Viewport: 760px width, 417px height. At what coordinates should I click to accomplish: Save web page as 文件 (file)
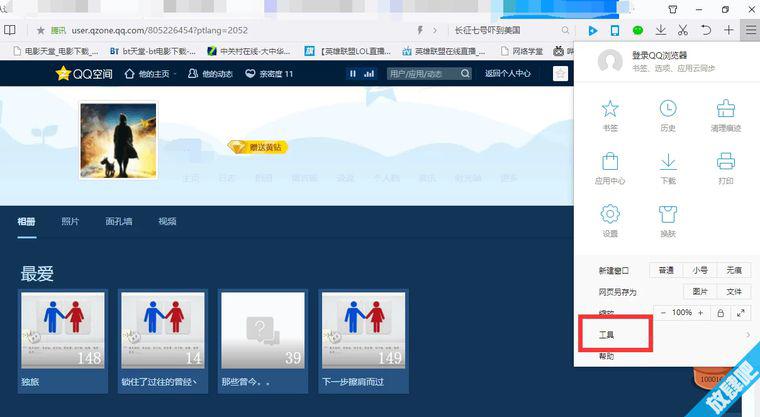pyautogui.click(x=734, y=291)
